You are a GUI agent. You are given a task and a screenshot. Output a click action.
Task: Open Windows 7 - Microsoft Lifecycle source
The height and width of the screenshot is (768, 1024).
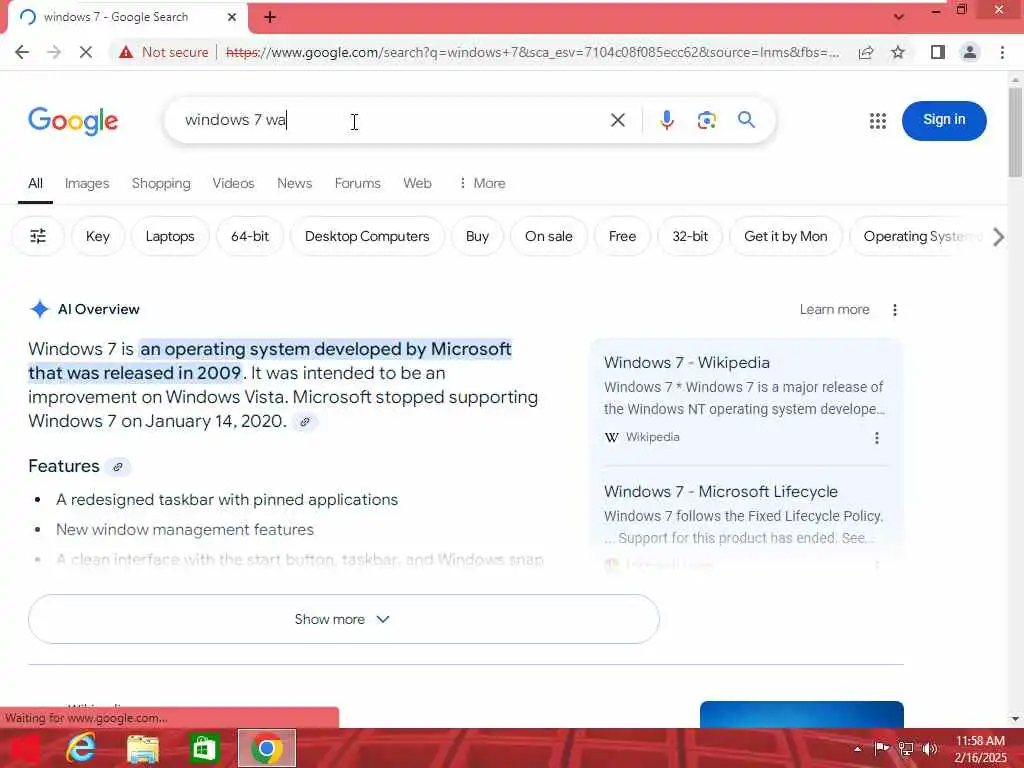(x=721, y=492)
